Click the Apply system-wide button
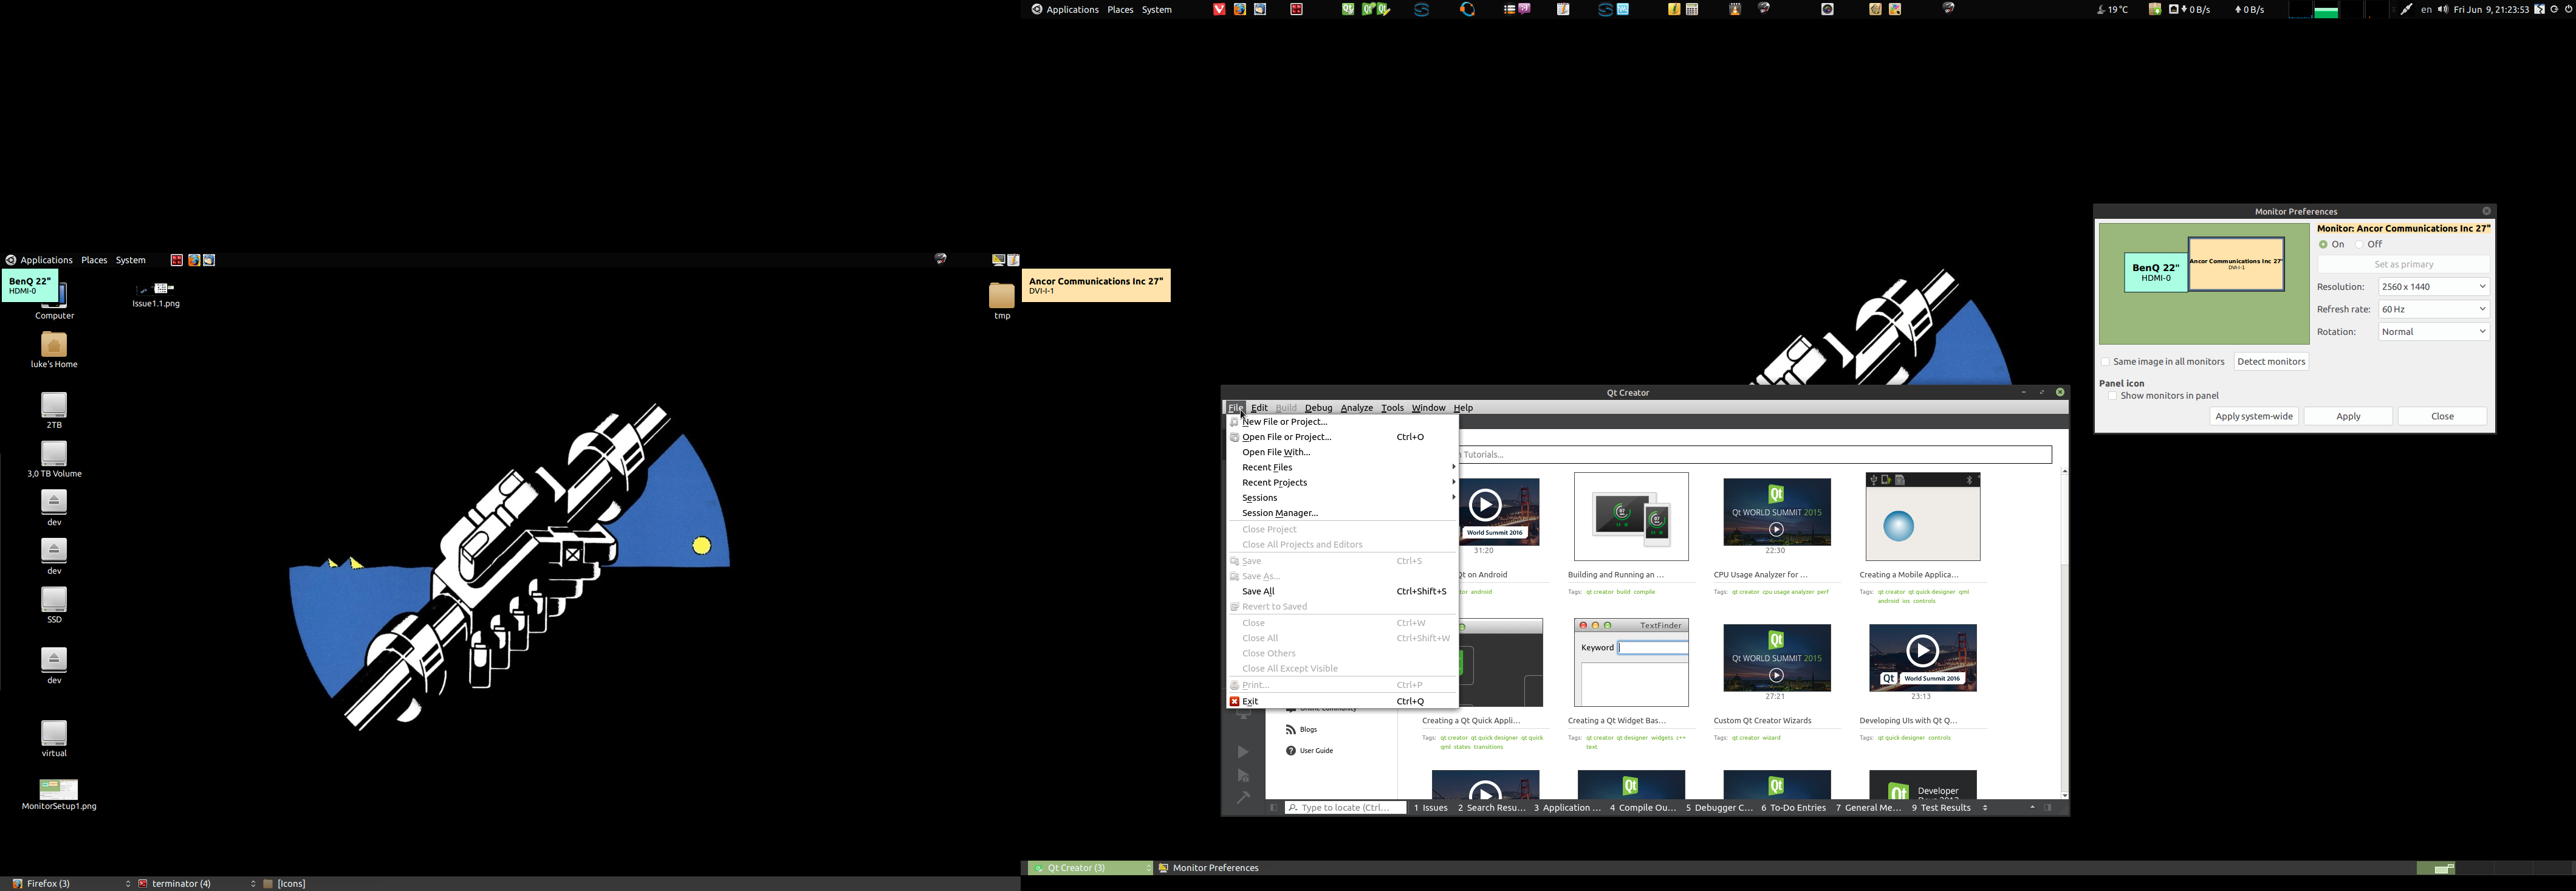This screenshot has width=2576, height=891. (2253, 417)
